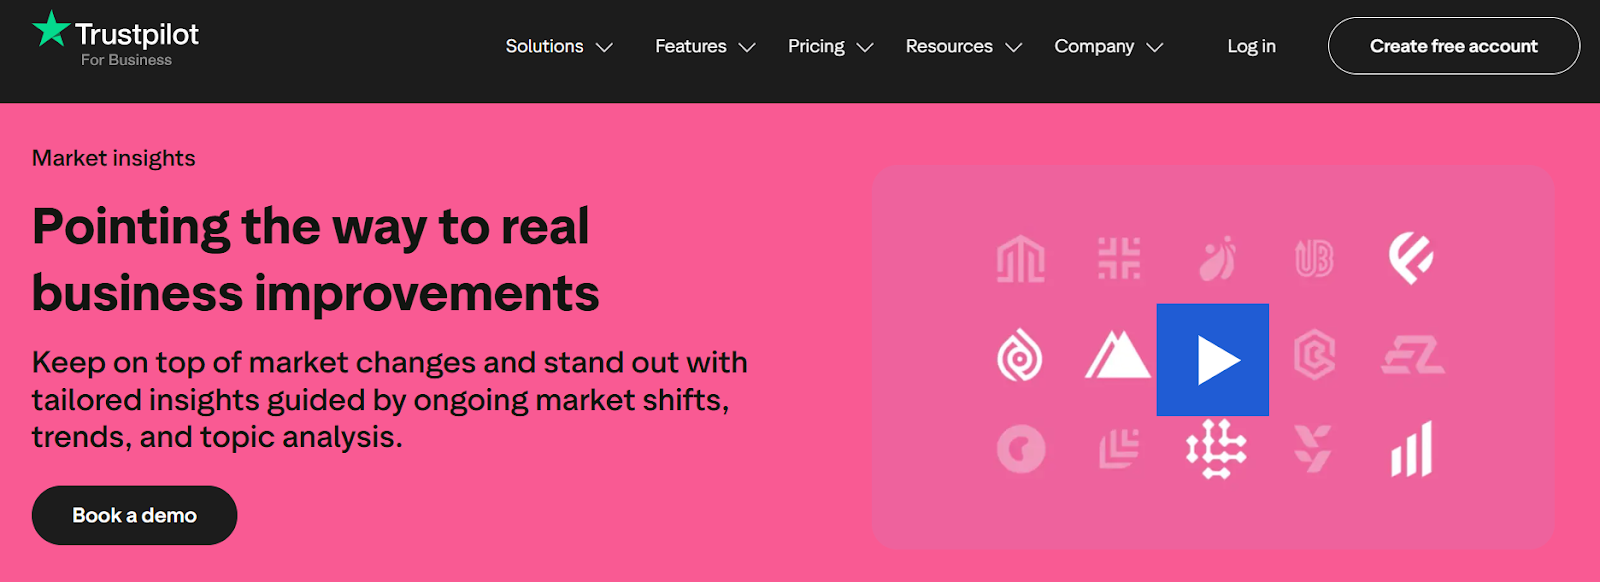
Task: Go to the Log in page
Action: pos(1251,46)
